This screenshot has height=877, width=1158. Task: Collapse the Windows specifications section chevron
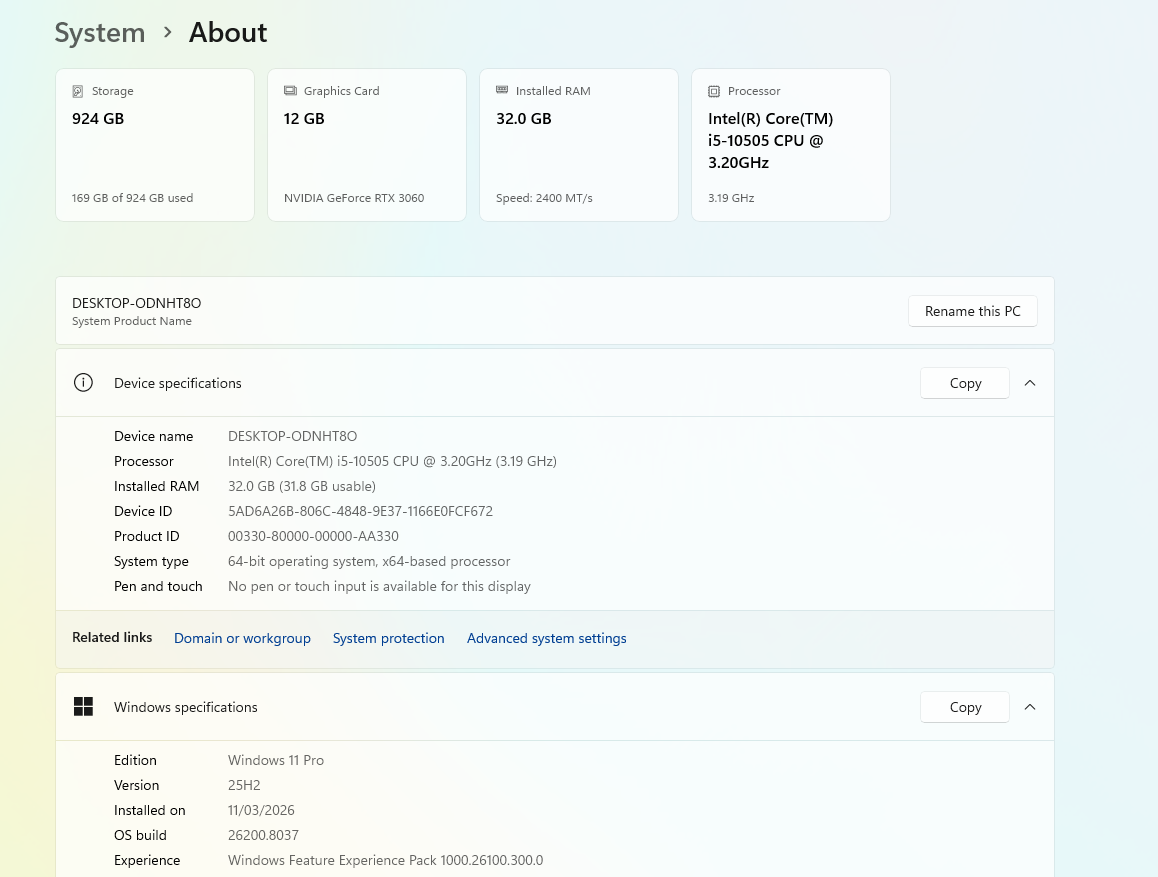click(1030, 707)
